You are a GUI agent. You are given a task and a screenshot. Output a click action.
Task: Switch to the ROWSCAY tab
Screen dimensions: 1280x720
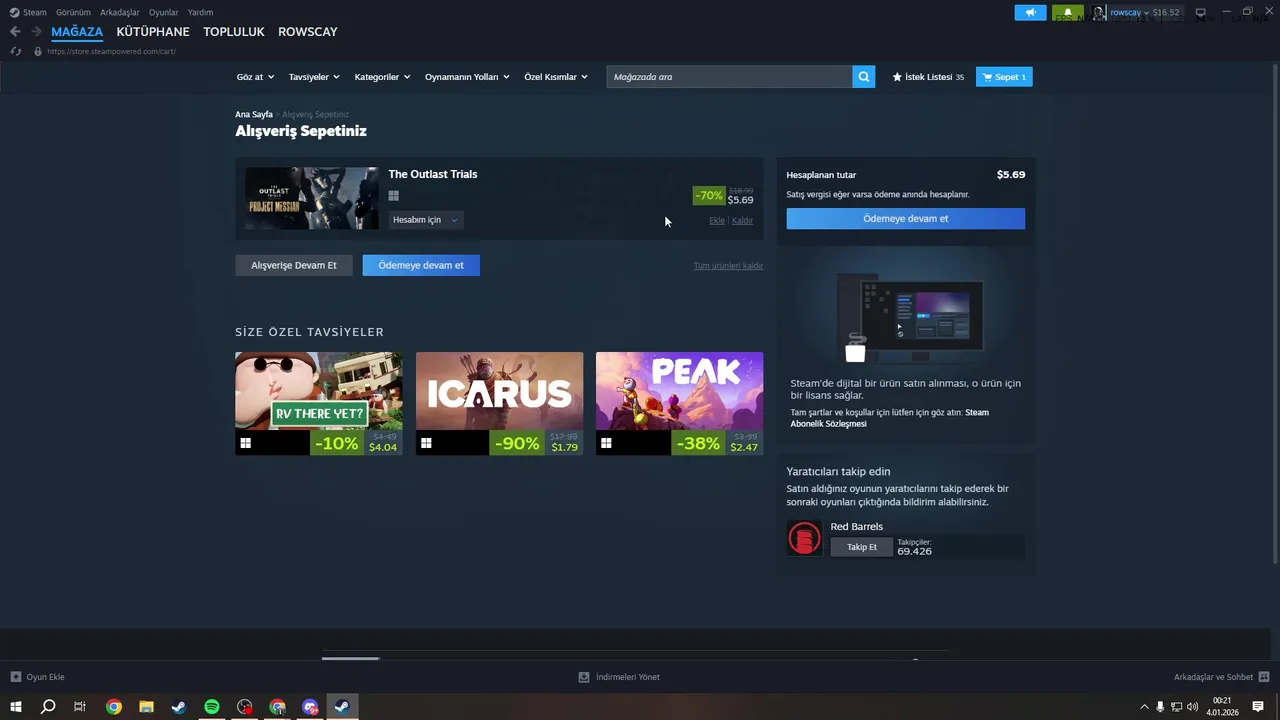308,32
